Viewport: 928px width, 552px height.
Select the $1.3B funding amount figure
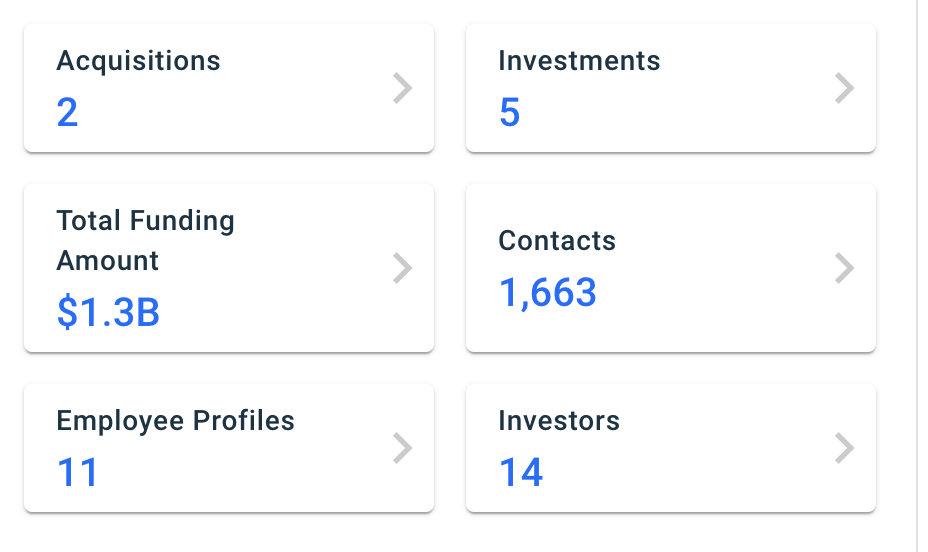108,313
